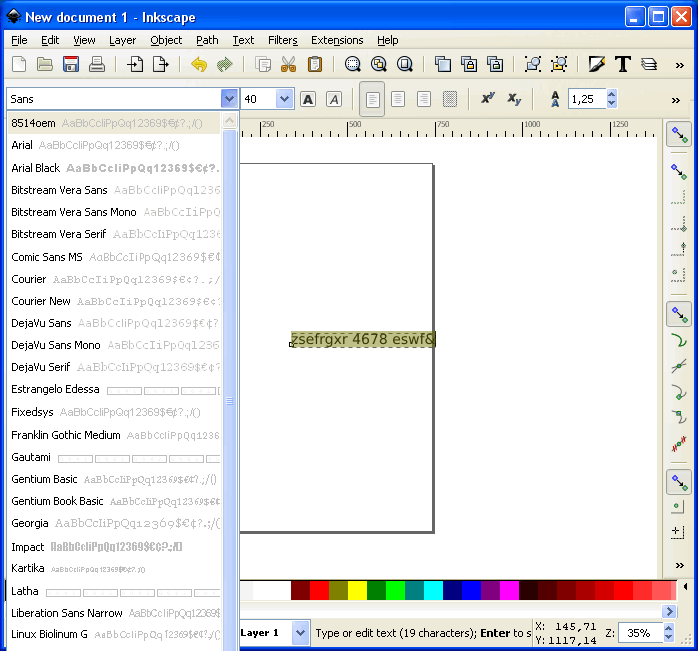698x651 pixels.
Task: Click the horizontal scrollbar right arrow
Action: point(669,611)
